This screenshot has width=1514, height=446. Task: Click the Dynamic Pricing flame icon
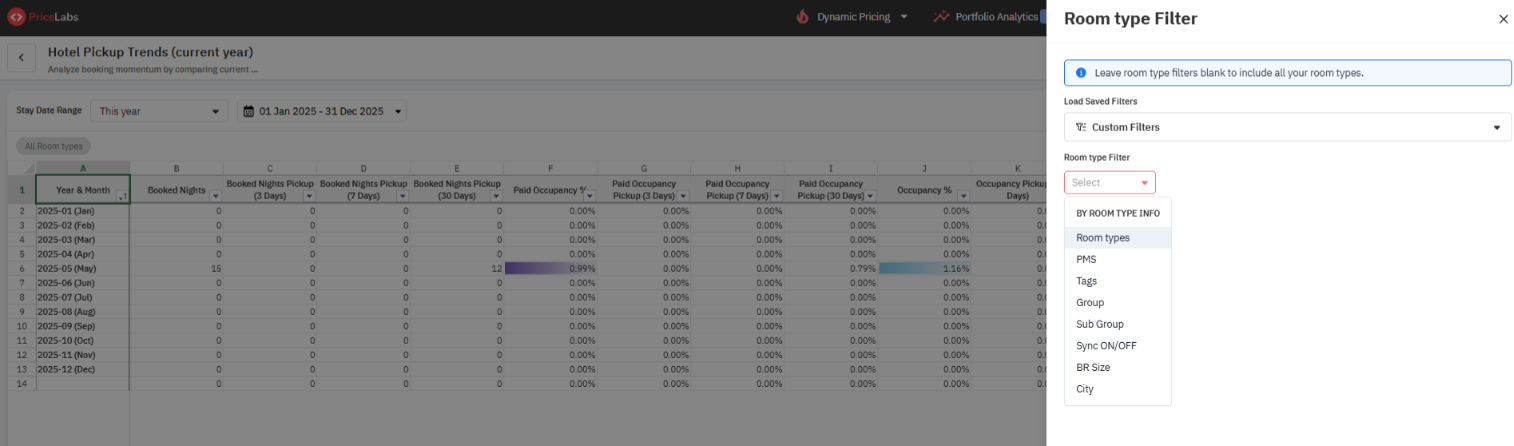click(802, 17)
